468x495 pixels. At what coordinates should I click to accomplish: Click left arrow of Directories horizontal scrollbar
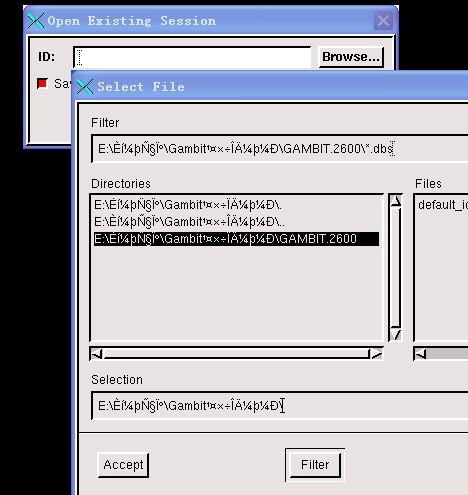[x=97, y=354]
